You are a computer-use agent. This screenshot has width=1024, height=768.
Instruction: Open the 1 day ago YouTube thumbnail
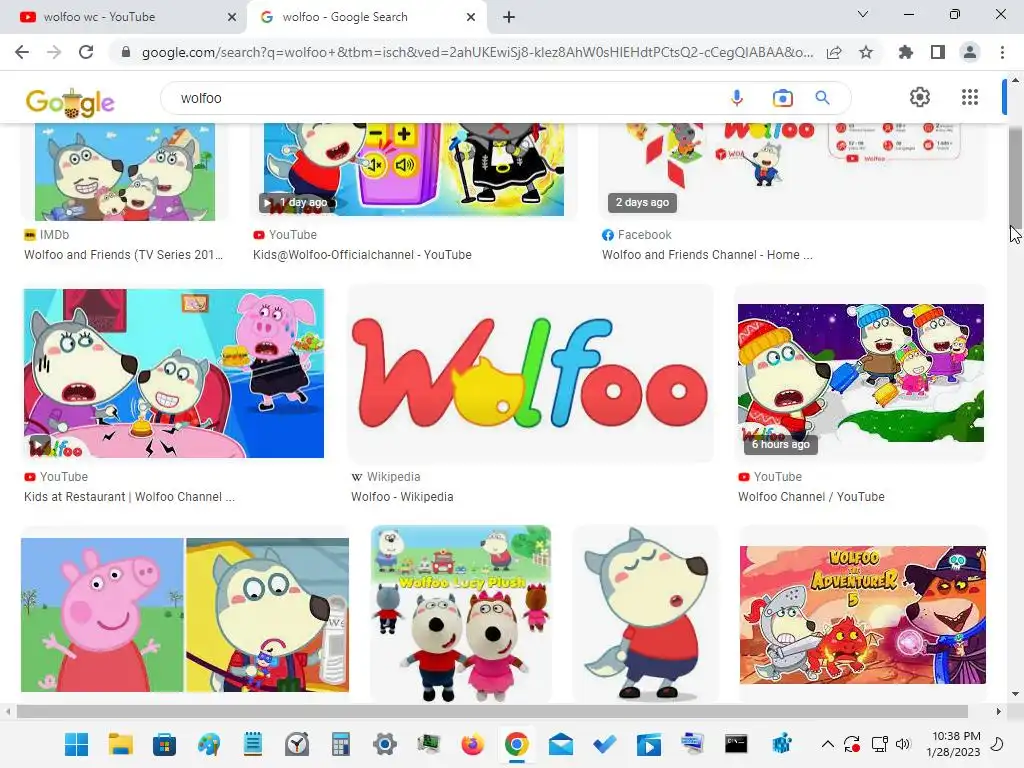point(414,169)
